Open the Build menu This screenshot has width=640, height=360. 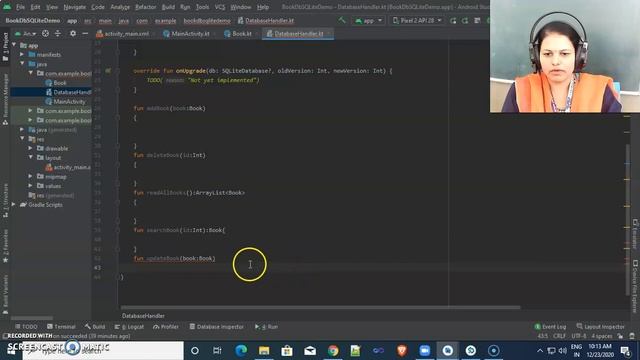168,7
